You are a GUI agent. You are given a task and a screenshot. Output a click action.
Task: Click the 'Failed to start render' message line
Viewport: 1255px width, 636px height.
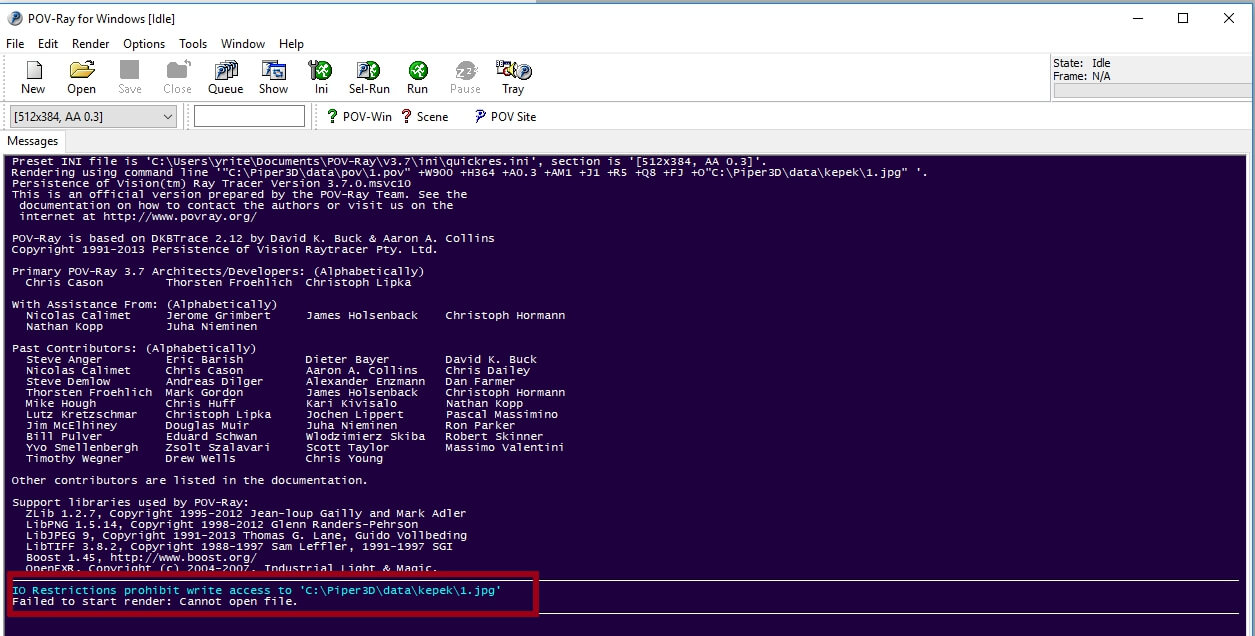(154, 602)
